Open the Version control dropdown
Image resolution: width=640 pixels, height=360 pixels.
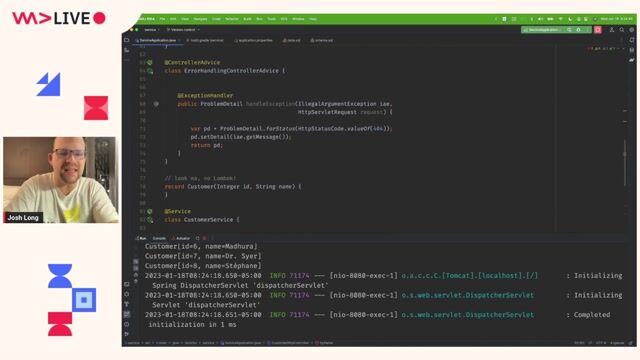183,30
